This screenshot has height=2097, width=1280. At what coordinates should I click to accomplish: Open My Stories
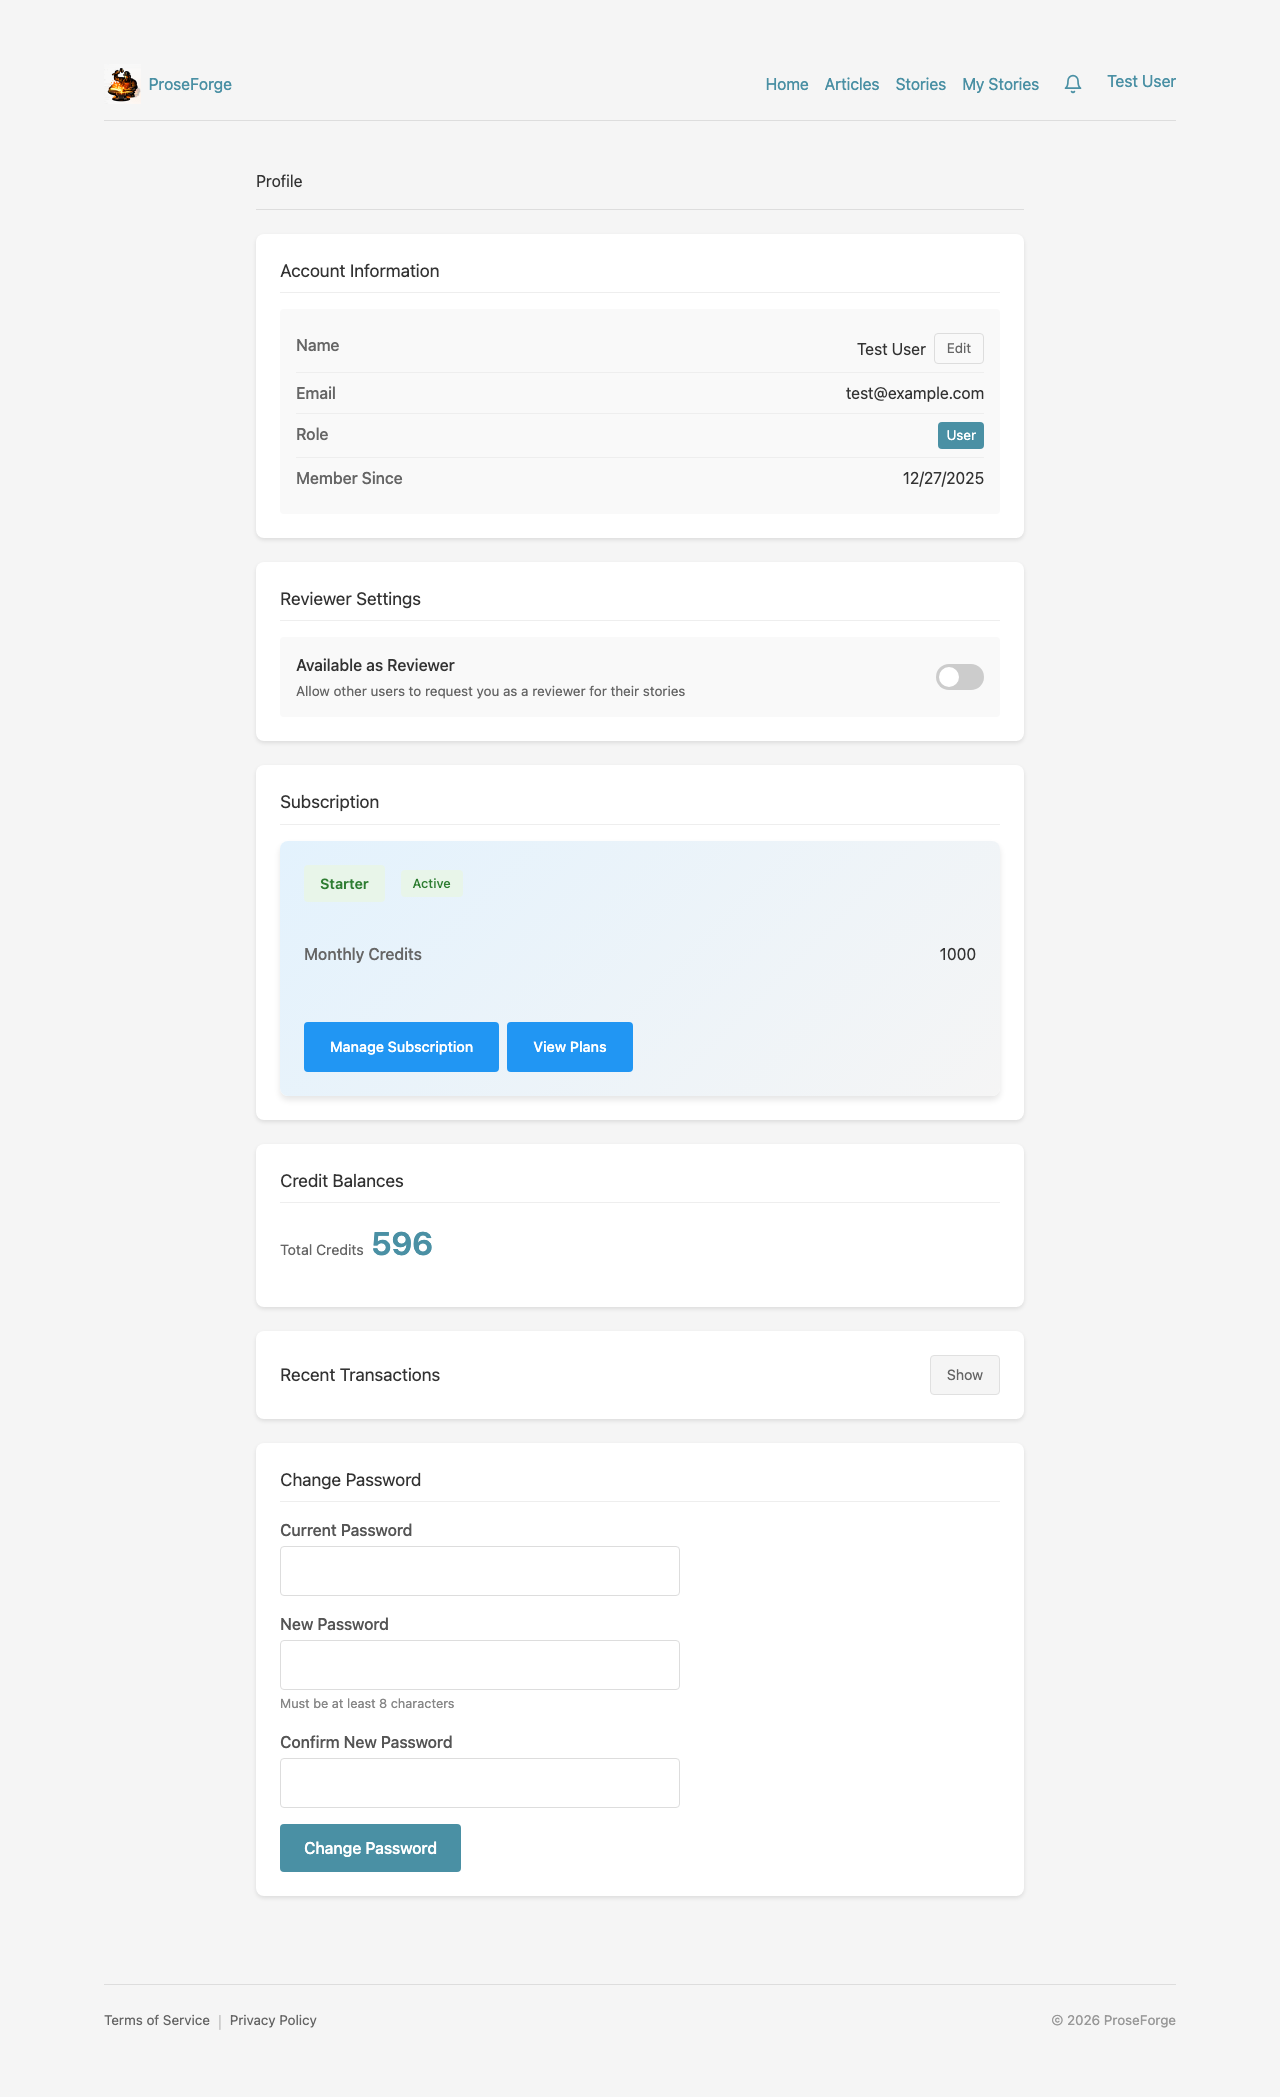(x=1000, y=84)
